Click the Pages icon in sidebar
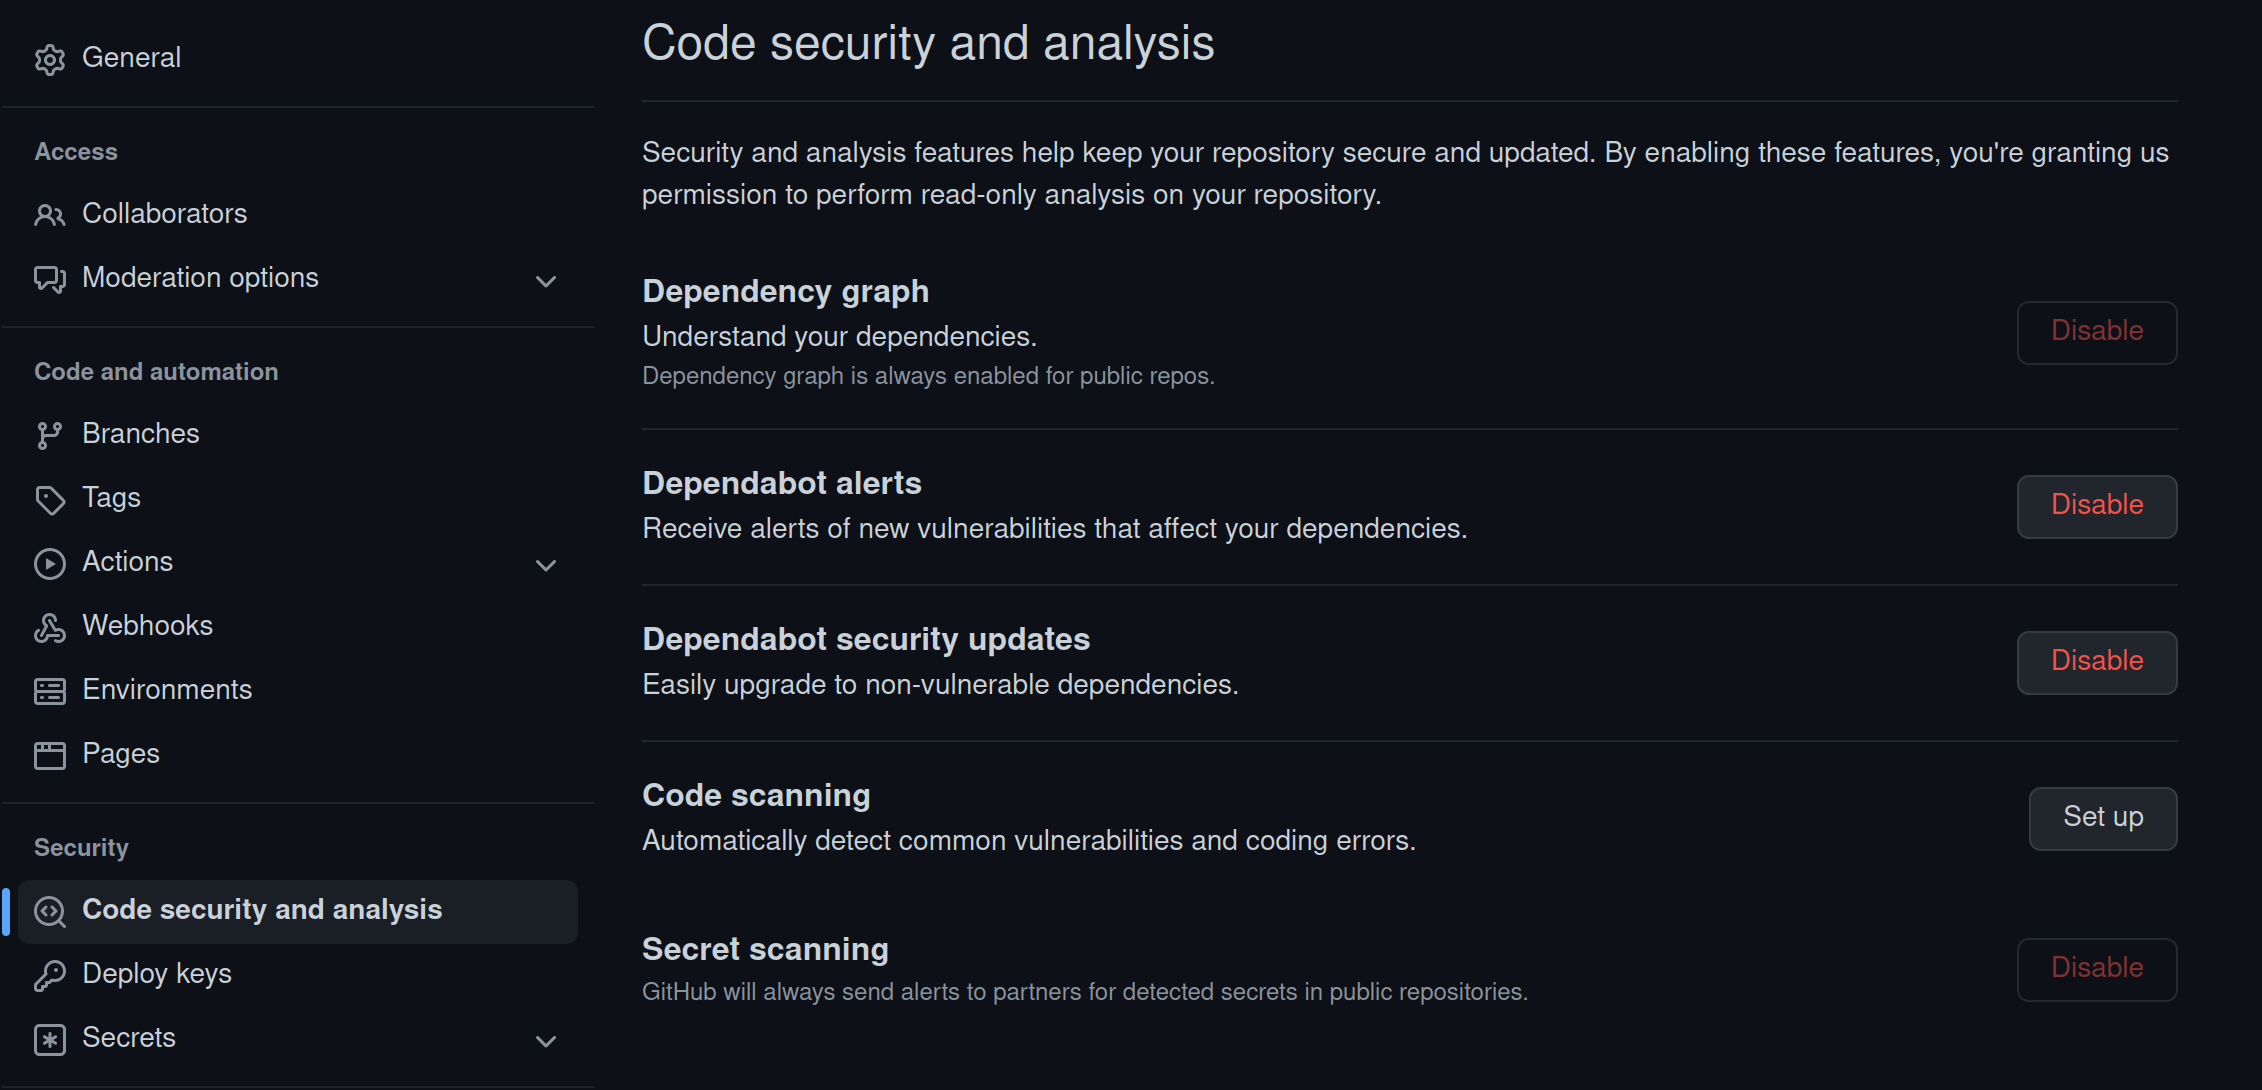This screenshot has width=2262, height=1090. click(49, 754)
